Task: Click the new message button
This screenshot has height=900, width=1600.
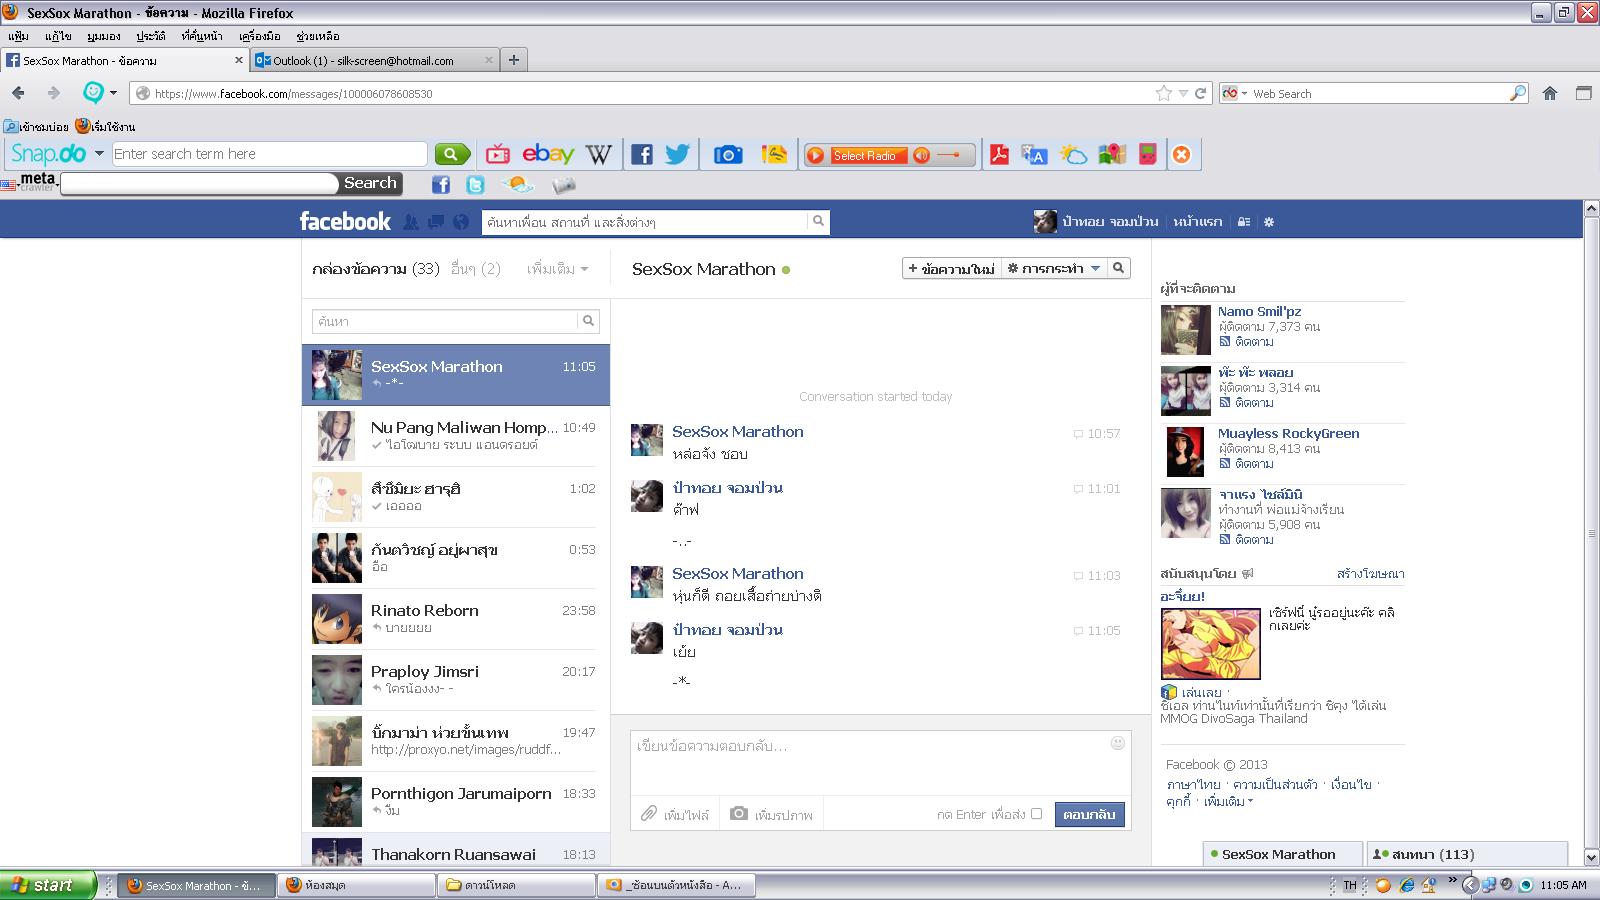Action: [952, 268]
